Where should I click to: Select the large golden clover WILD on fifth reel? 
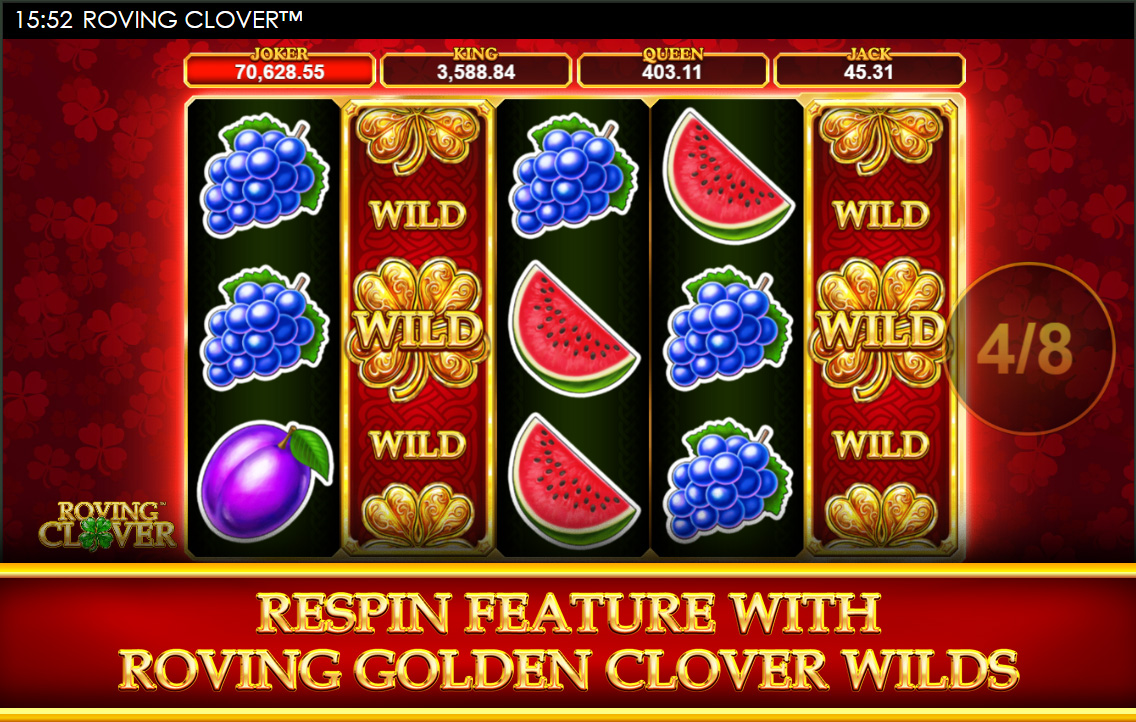tap(880, 329)
